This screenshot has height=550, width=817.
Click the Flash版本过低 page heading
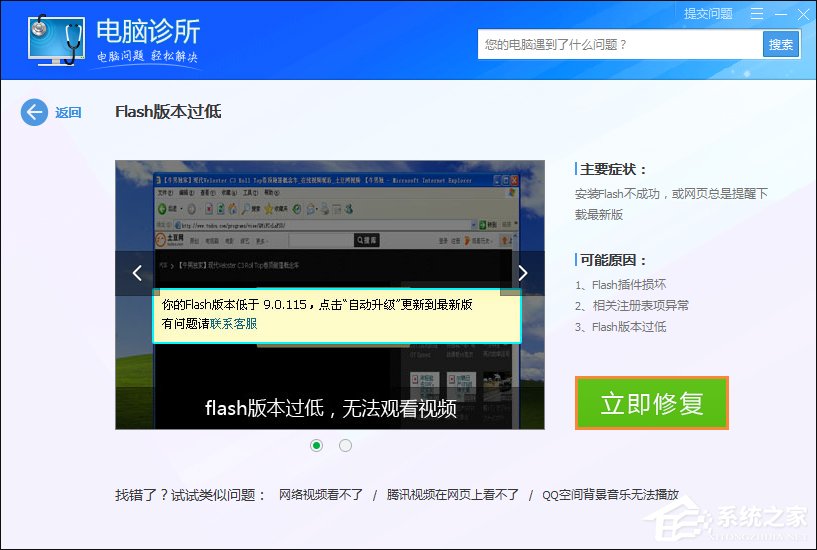(x=168, y=111)
